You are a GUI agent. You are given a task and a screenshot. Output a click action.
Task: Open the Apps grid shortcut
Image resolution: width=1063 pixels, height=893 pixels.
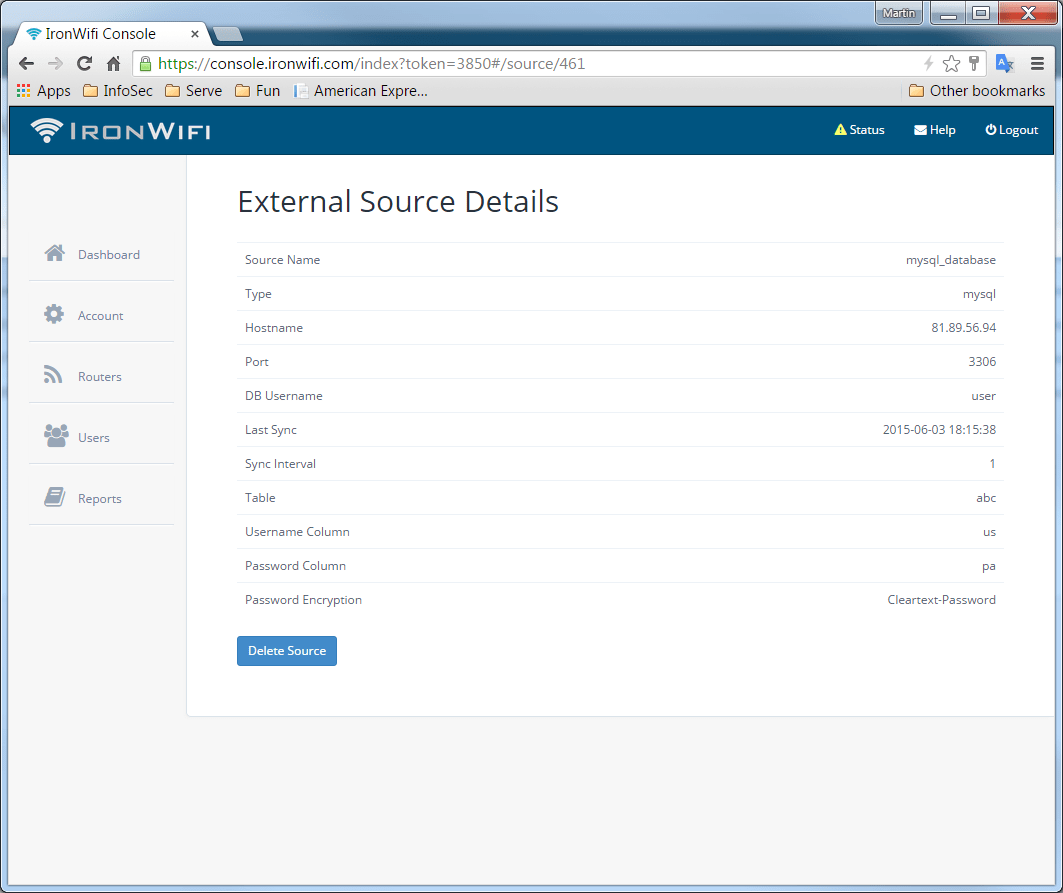(43, 91)
